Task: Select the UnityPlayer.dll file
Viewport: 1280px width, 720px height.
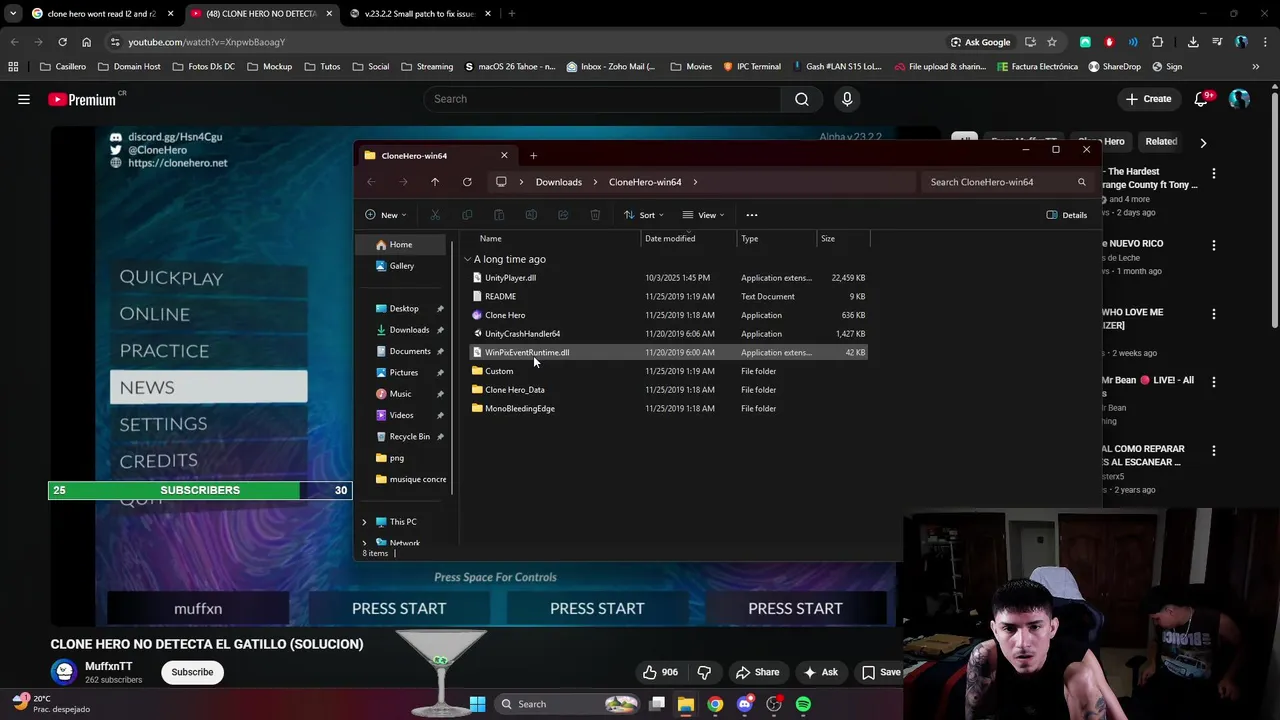Action: [x=510, y=278]
